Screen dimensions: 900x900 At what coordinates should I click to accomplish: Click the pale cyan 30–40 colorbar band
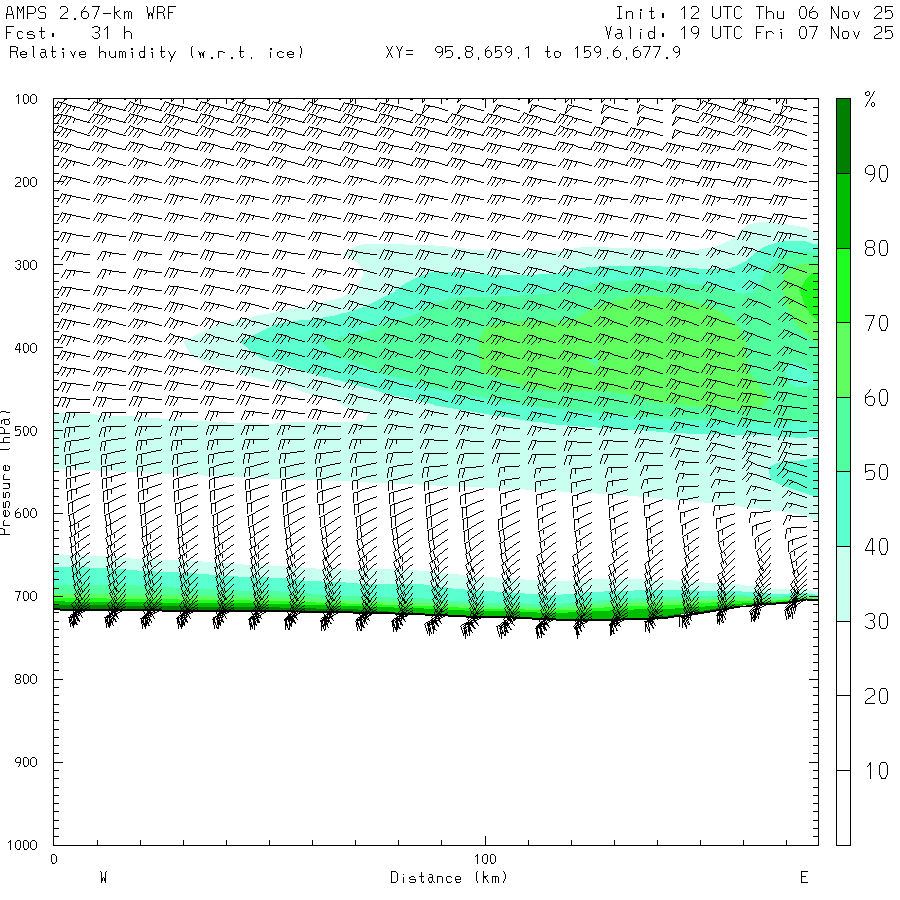(843, 584)
